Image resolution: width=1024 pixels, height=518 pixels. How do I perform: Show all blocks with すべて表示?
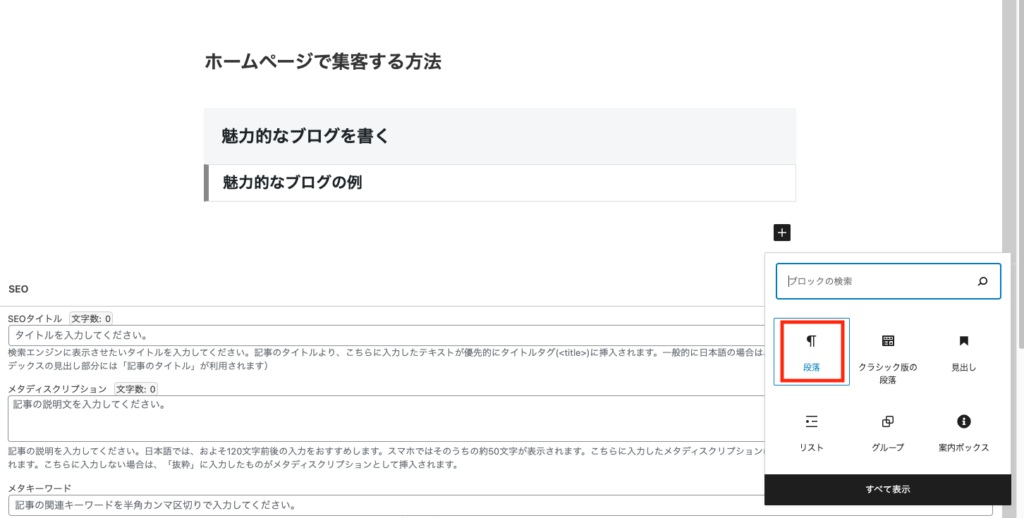coord(888,489)
